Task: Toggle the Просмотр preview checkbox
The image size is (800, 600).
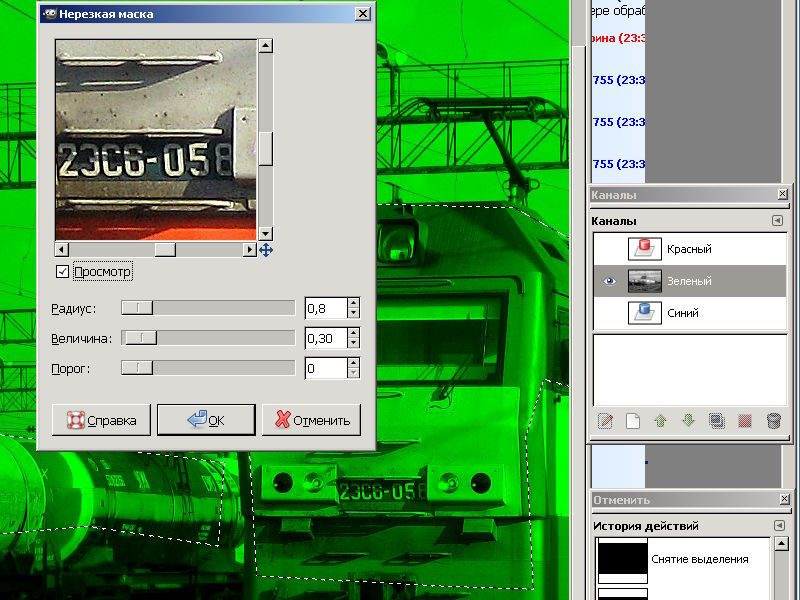Action: point(63,272)
